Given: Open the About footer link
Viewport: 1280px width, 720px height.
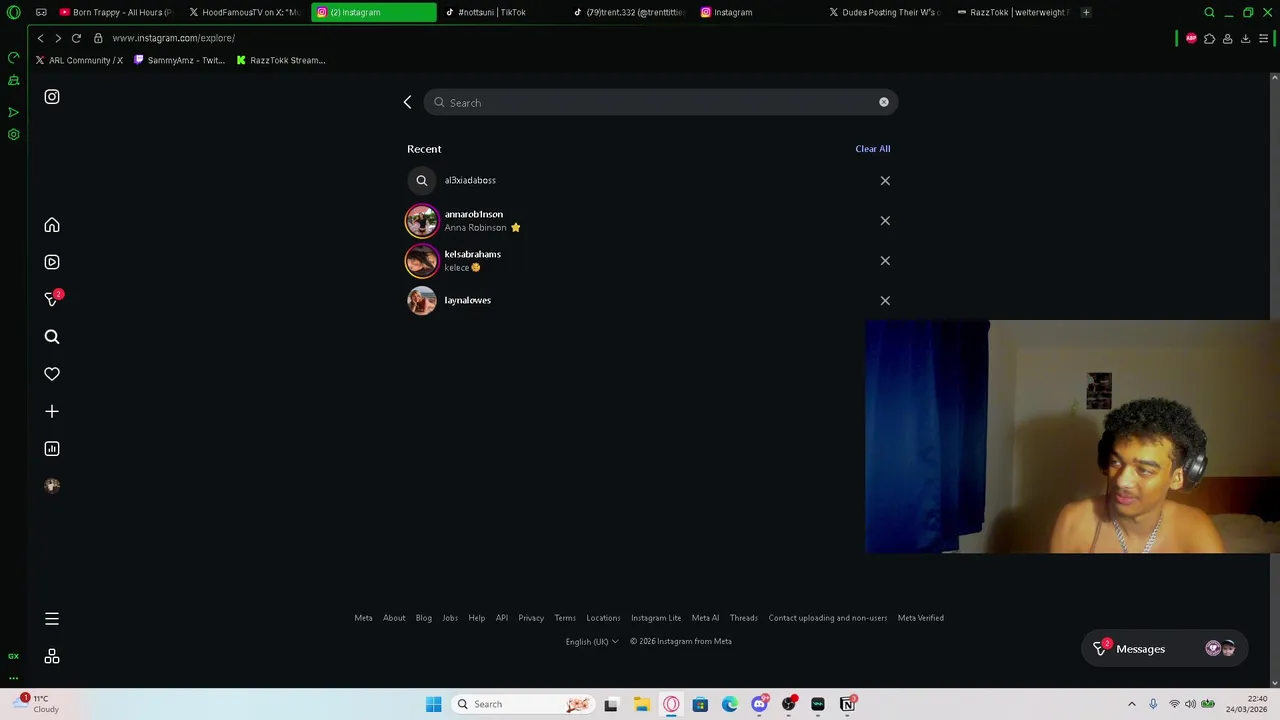Looking at the screenshot, I should click(x=394, y=618).
